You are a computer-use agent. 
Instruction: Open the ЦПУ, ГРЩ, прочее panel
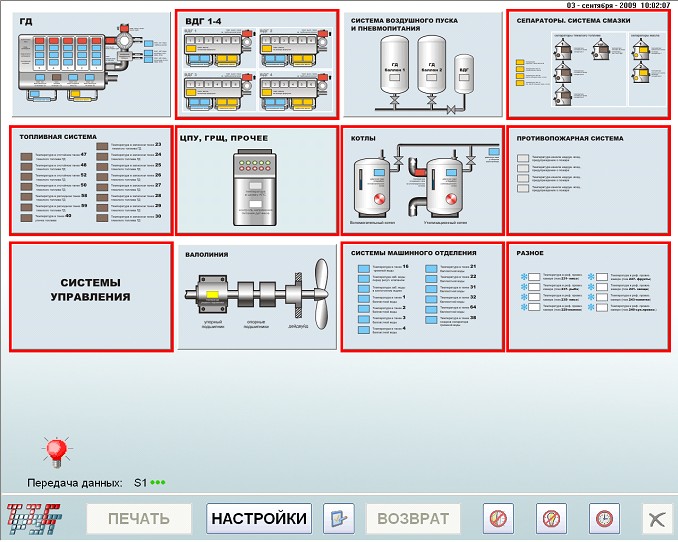point(257,181)
